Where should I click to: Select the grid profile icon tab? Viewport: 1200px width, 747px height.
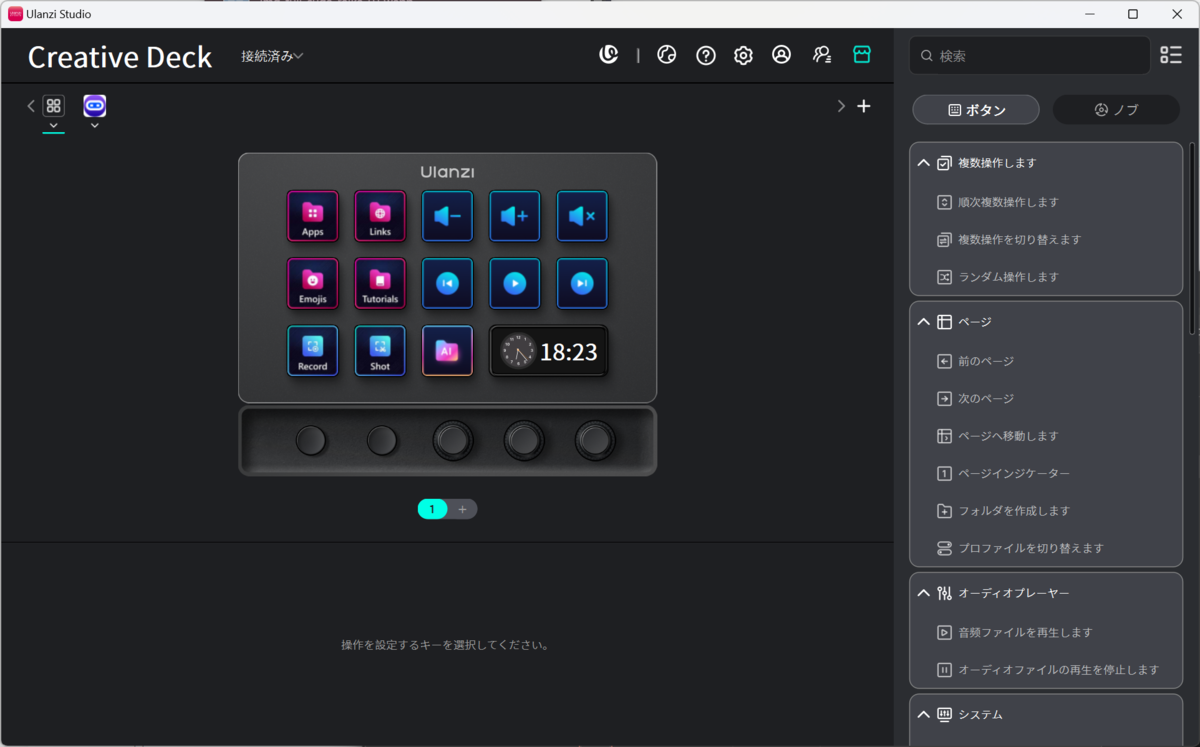click(x=54, y=105)
